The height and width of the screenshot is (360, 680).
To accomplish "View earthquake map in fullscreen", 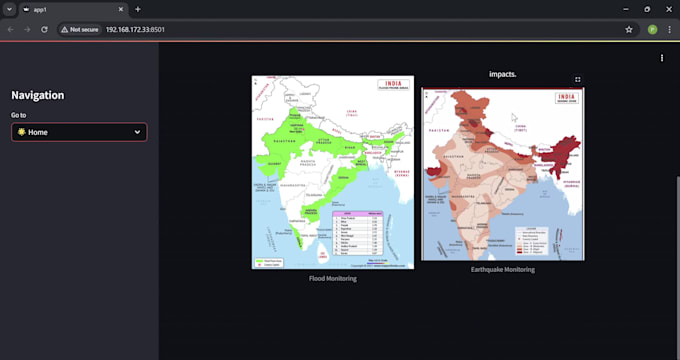I will coord(578,79).
